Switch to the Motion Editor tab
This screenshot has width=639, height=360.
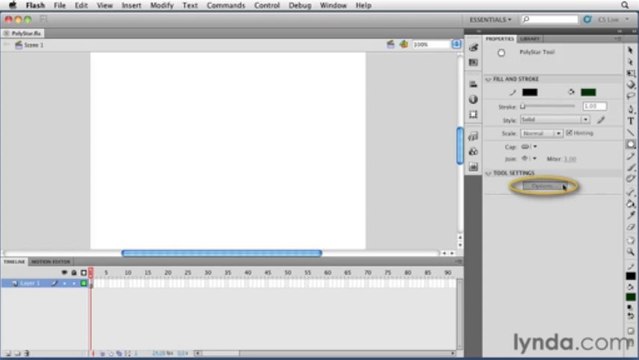[x=51, y=262]
